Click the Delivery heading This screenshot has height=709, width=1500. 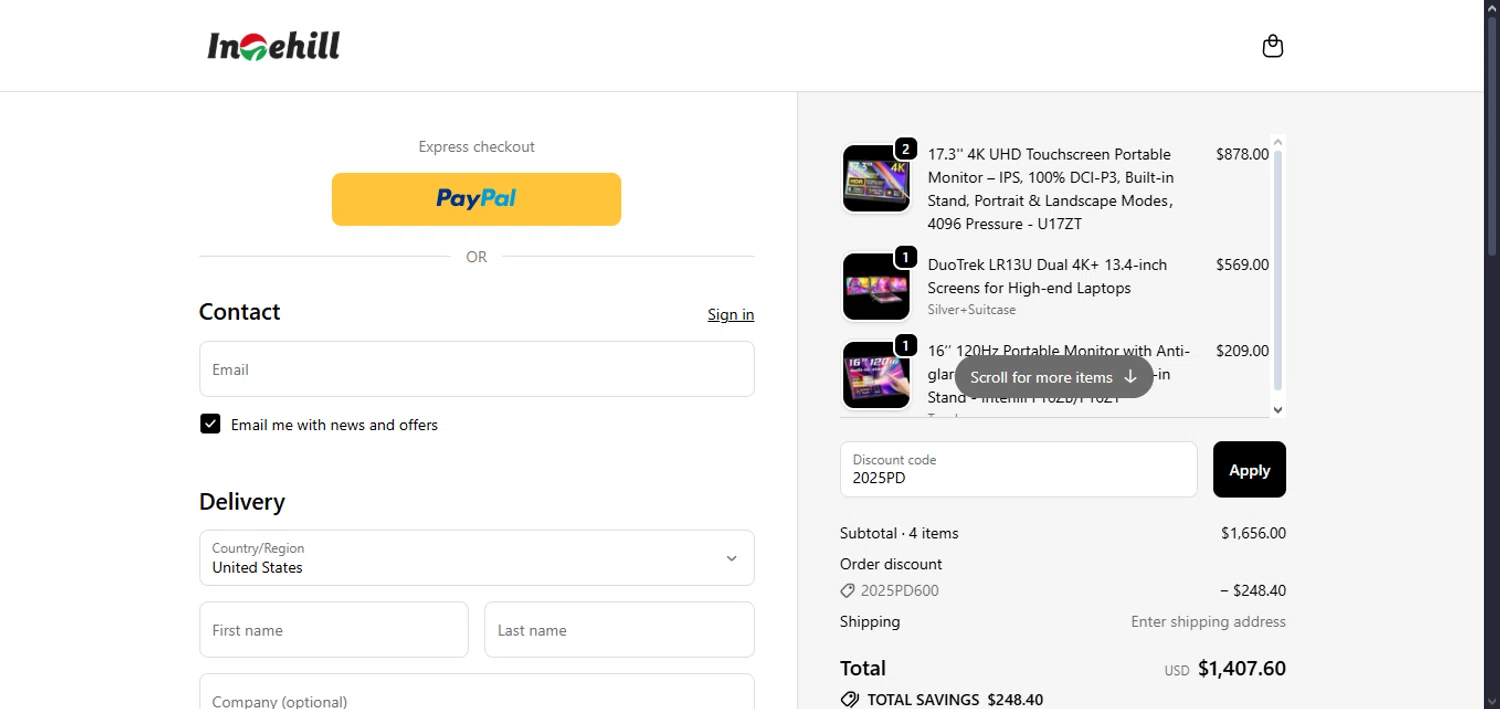pyautogui.click(x=242, y=501)
